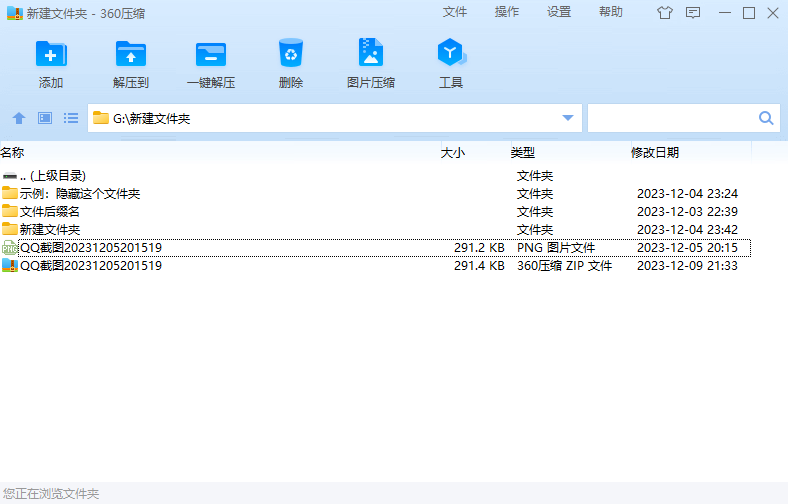
Task: Click the folder icon of the 新建文件夹 row
Action: [x=10, y=229]
